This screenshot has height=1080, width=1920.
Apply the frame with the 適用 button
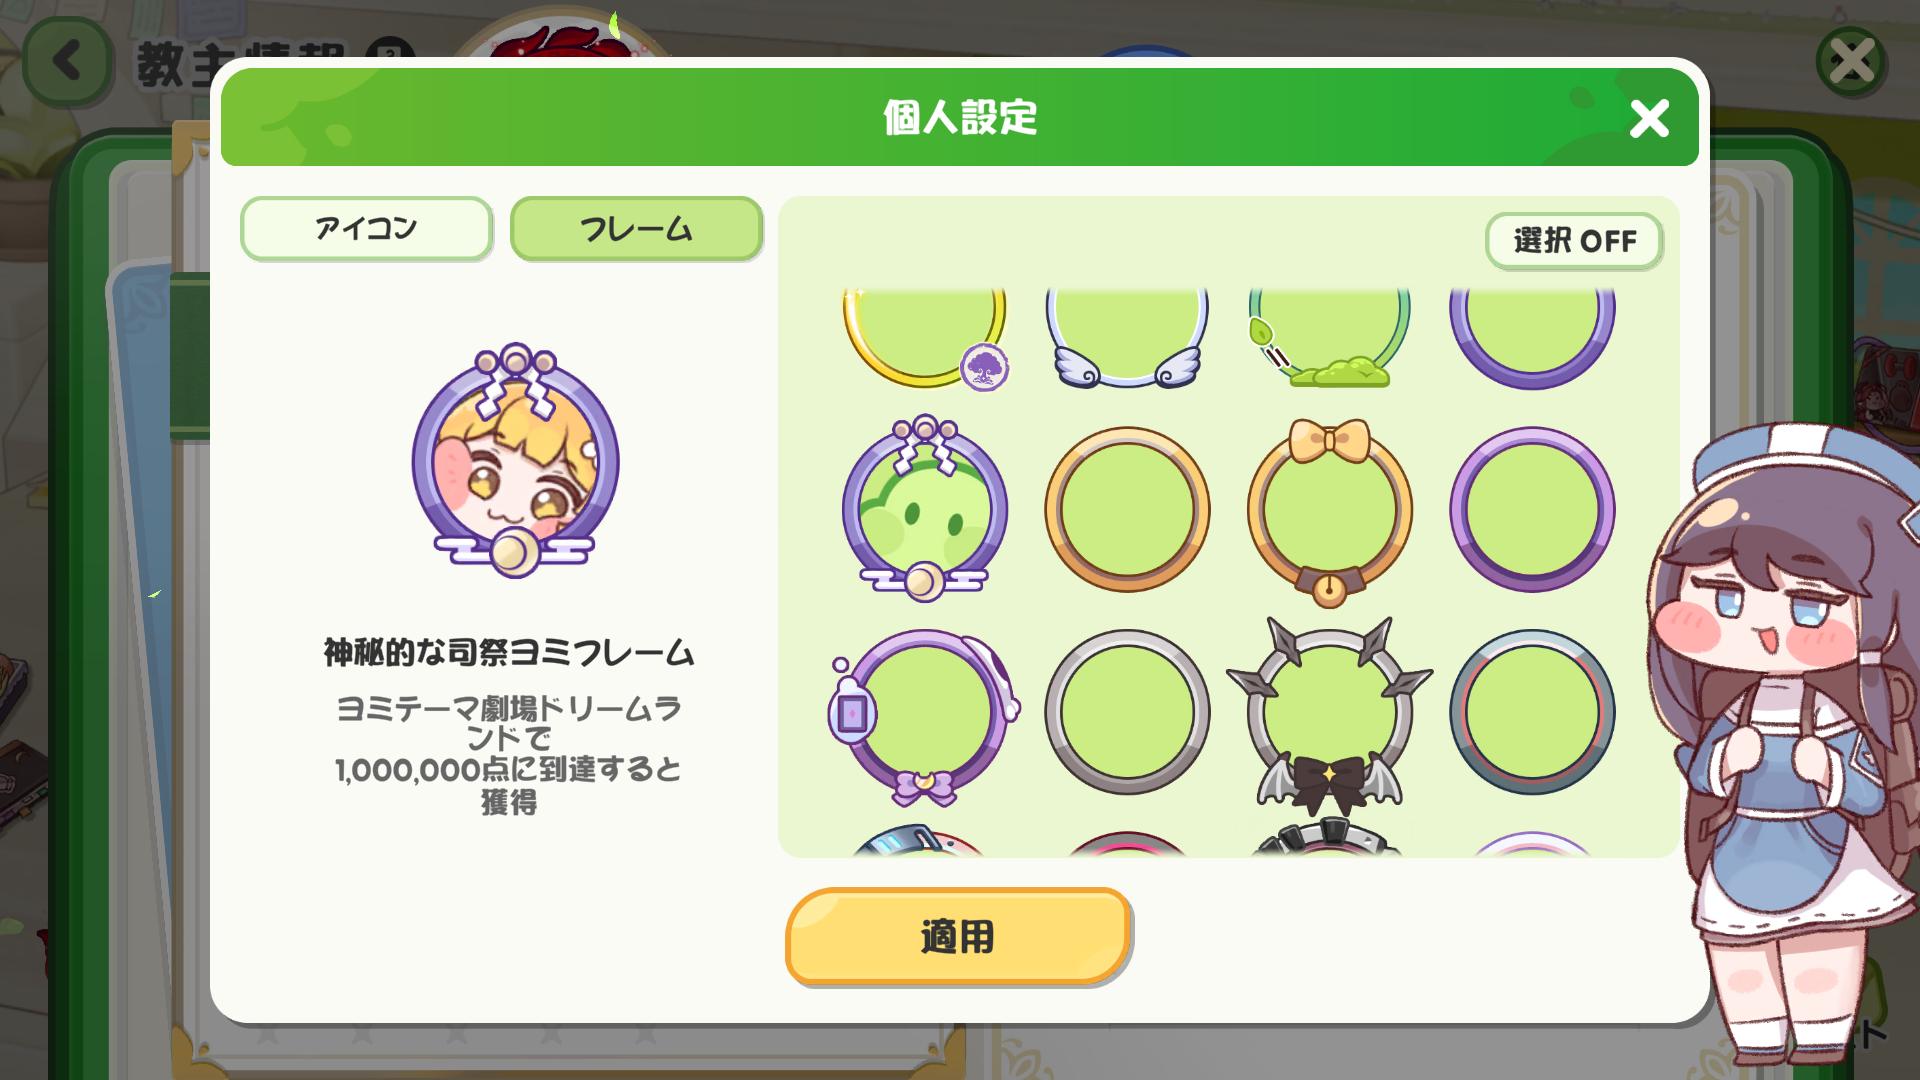[x=958, y=937]
